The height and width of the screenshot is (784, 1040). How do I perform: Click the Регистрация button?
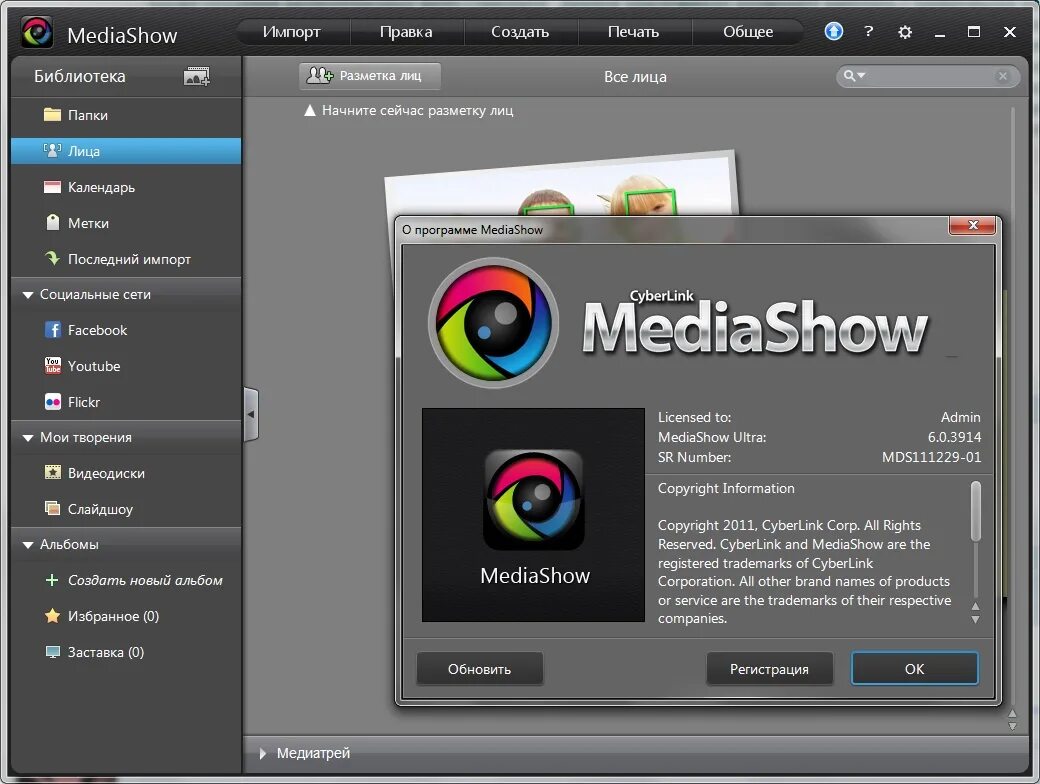click(x=769, y=669)
